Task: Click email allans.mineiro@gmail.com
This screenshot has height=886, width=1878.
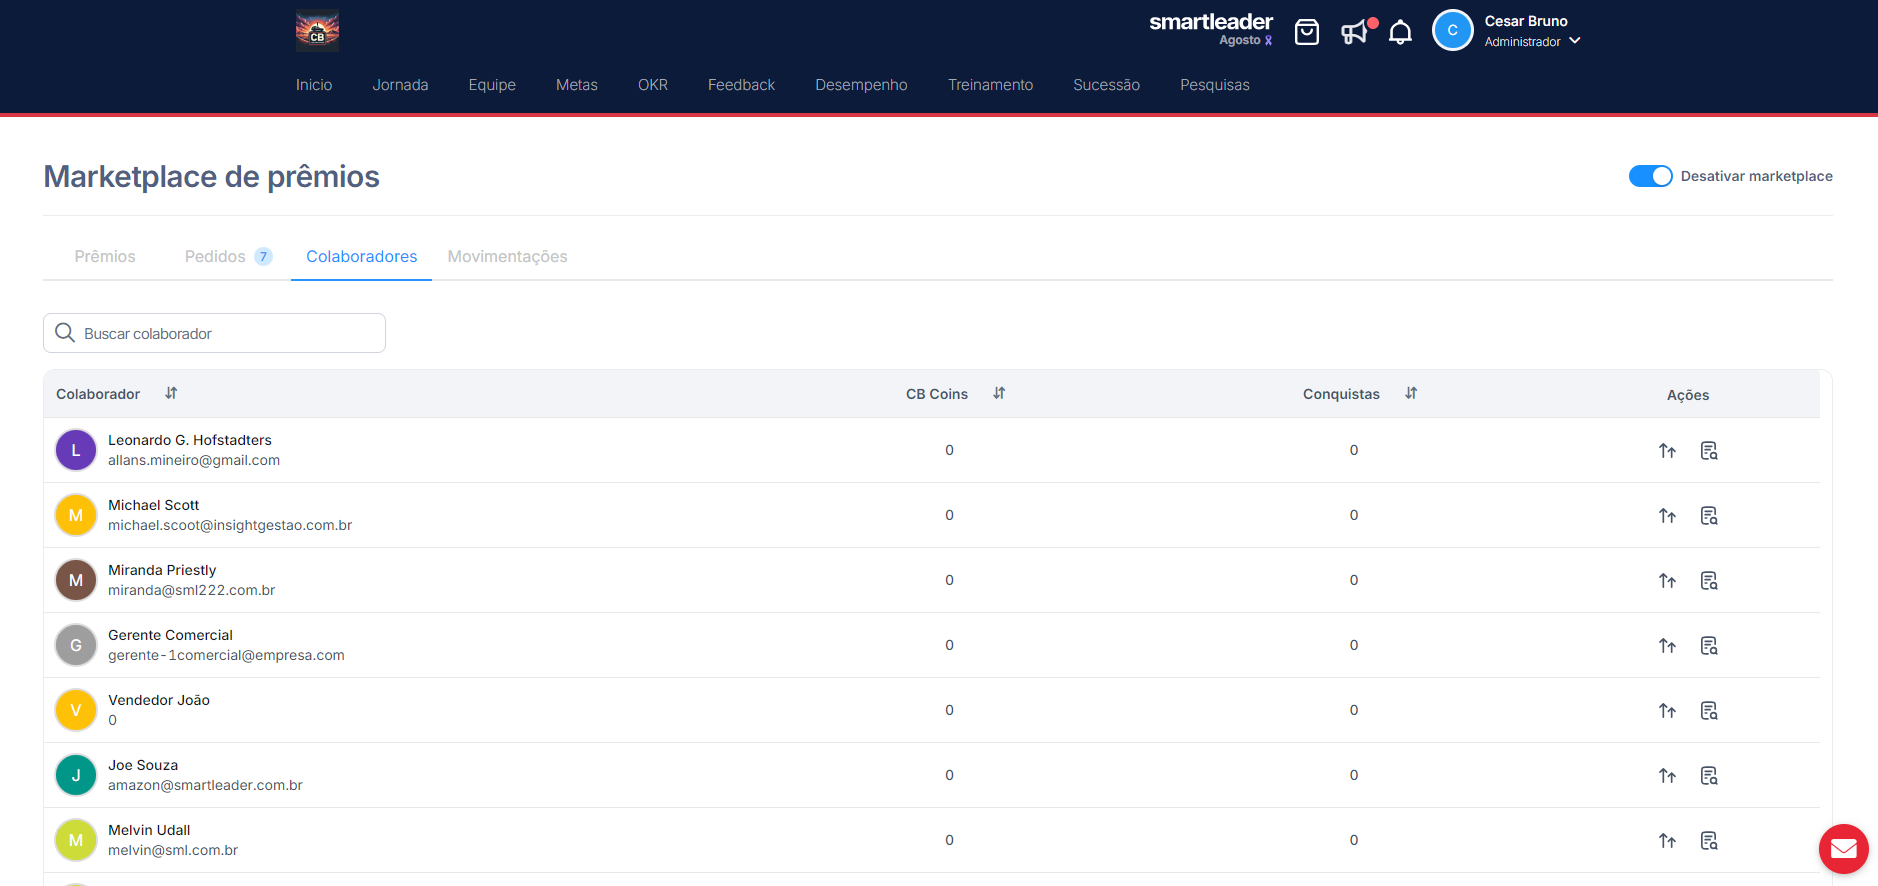Action: tap(194, 460)
